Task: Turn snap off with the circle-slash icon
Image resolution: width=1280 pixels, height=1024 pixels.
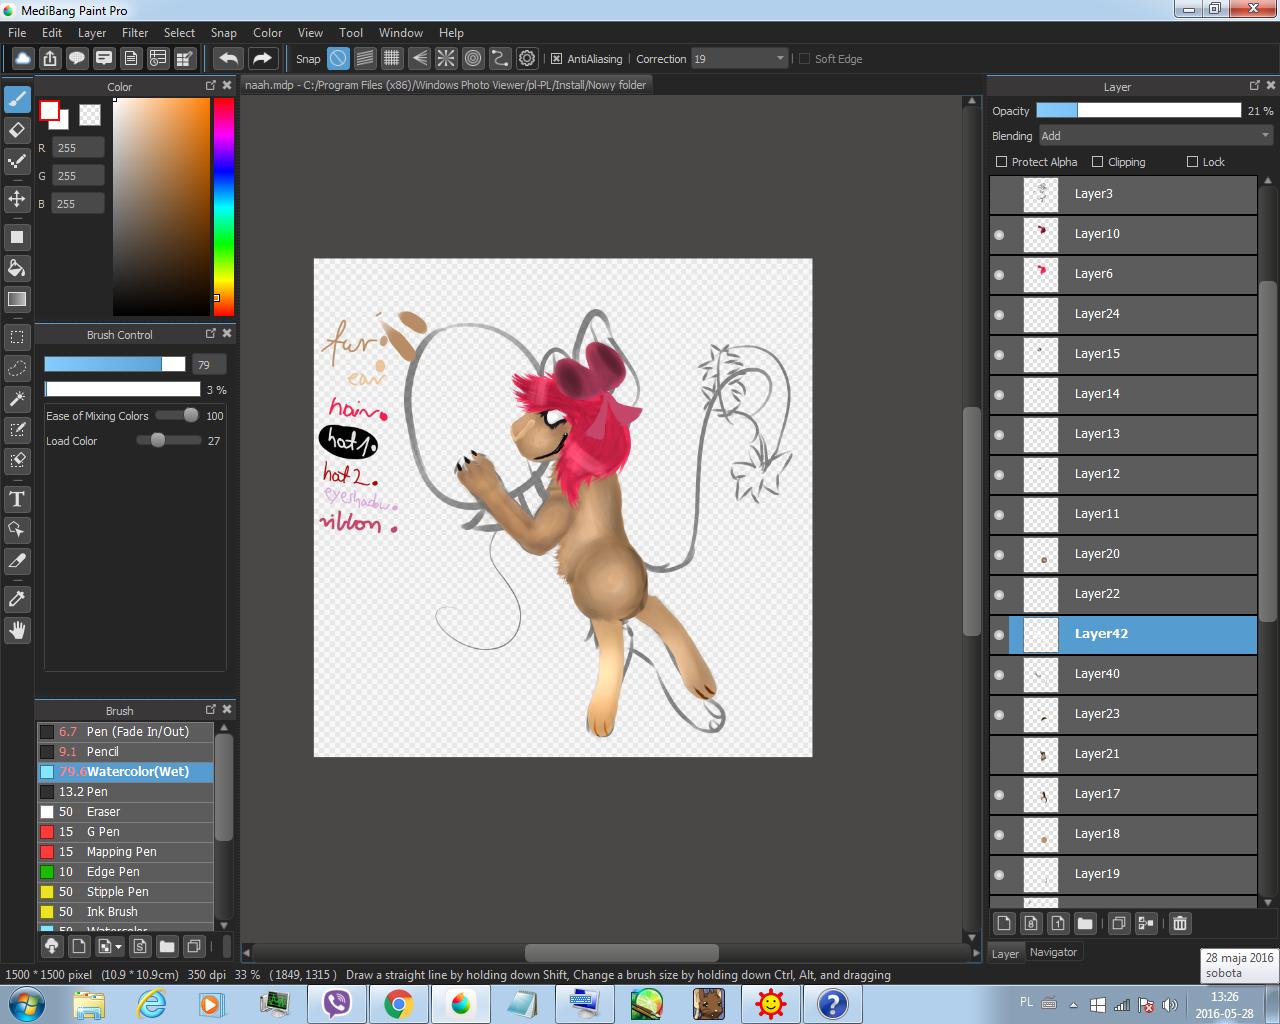Action: 339,58
